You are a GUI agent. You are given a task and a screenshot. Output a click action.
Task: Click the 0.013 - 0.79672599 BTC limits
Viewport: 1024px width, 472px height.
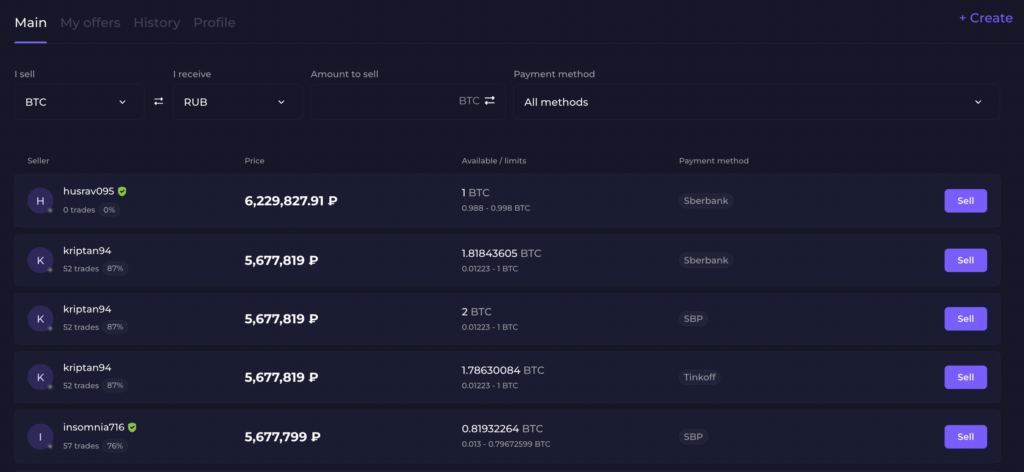coord(506,444)
